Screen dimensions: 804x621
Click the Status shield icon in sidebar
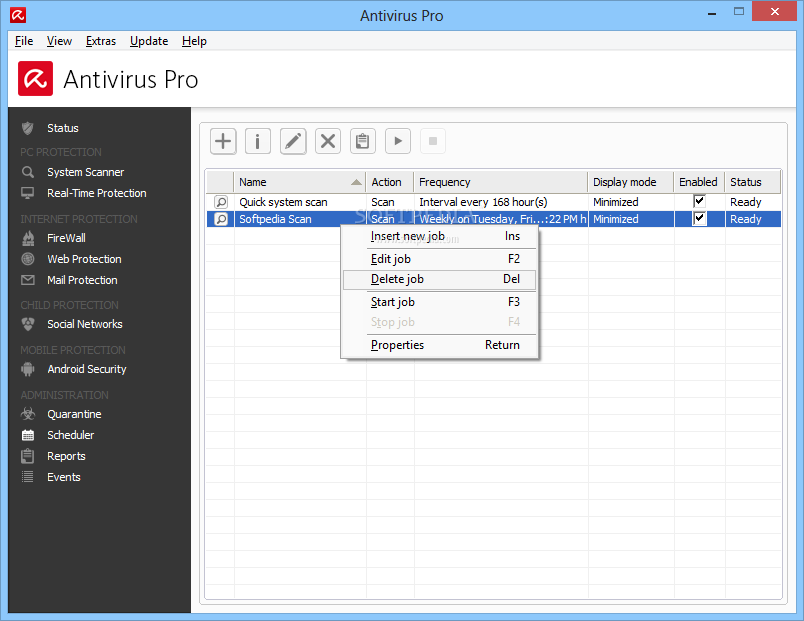[28, 128]
